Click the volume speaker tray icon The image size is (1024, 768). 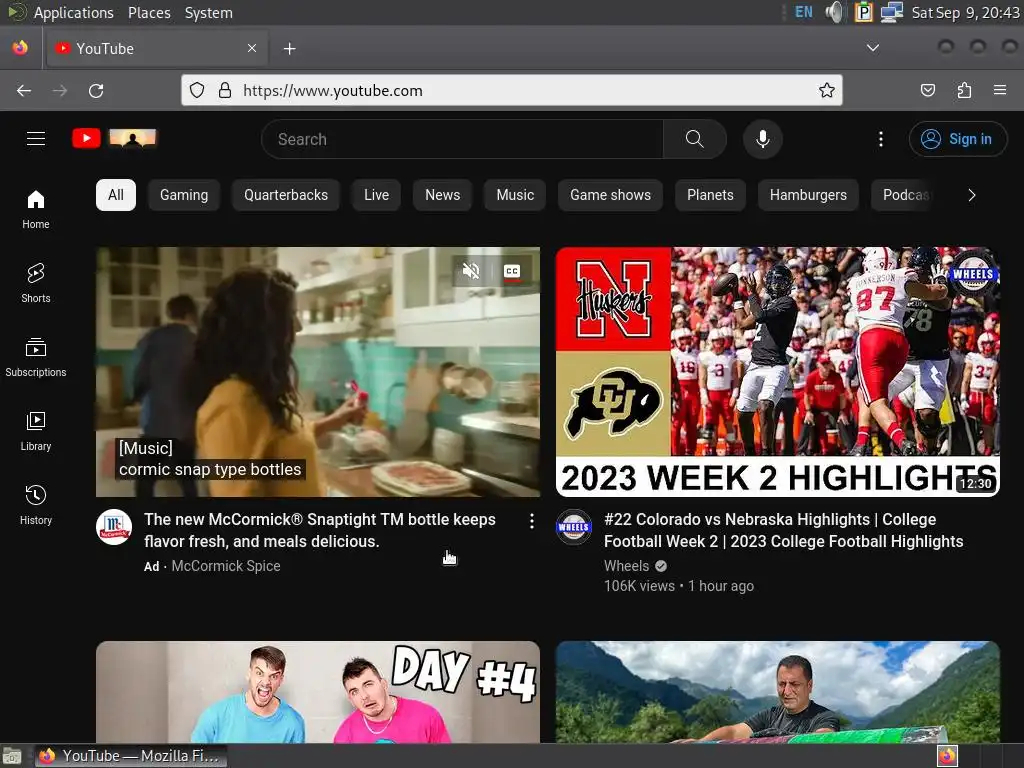point(834,12)
